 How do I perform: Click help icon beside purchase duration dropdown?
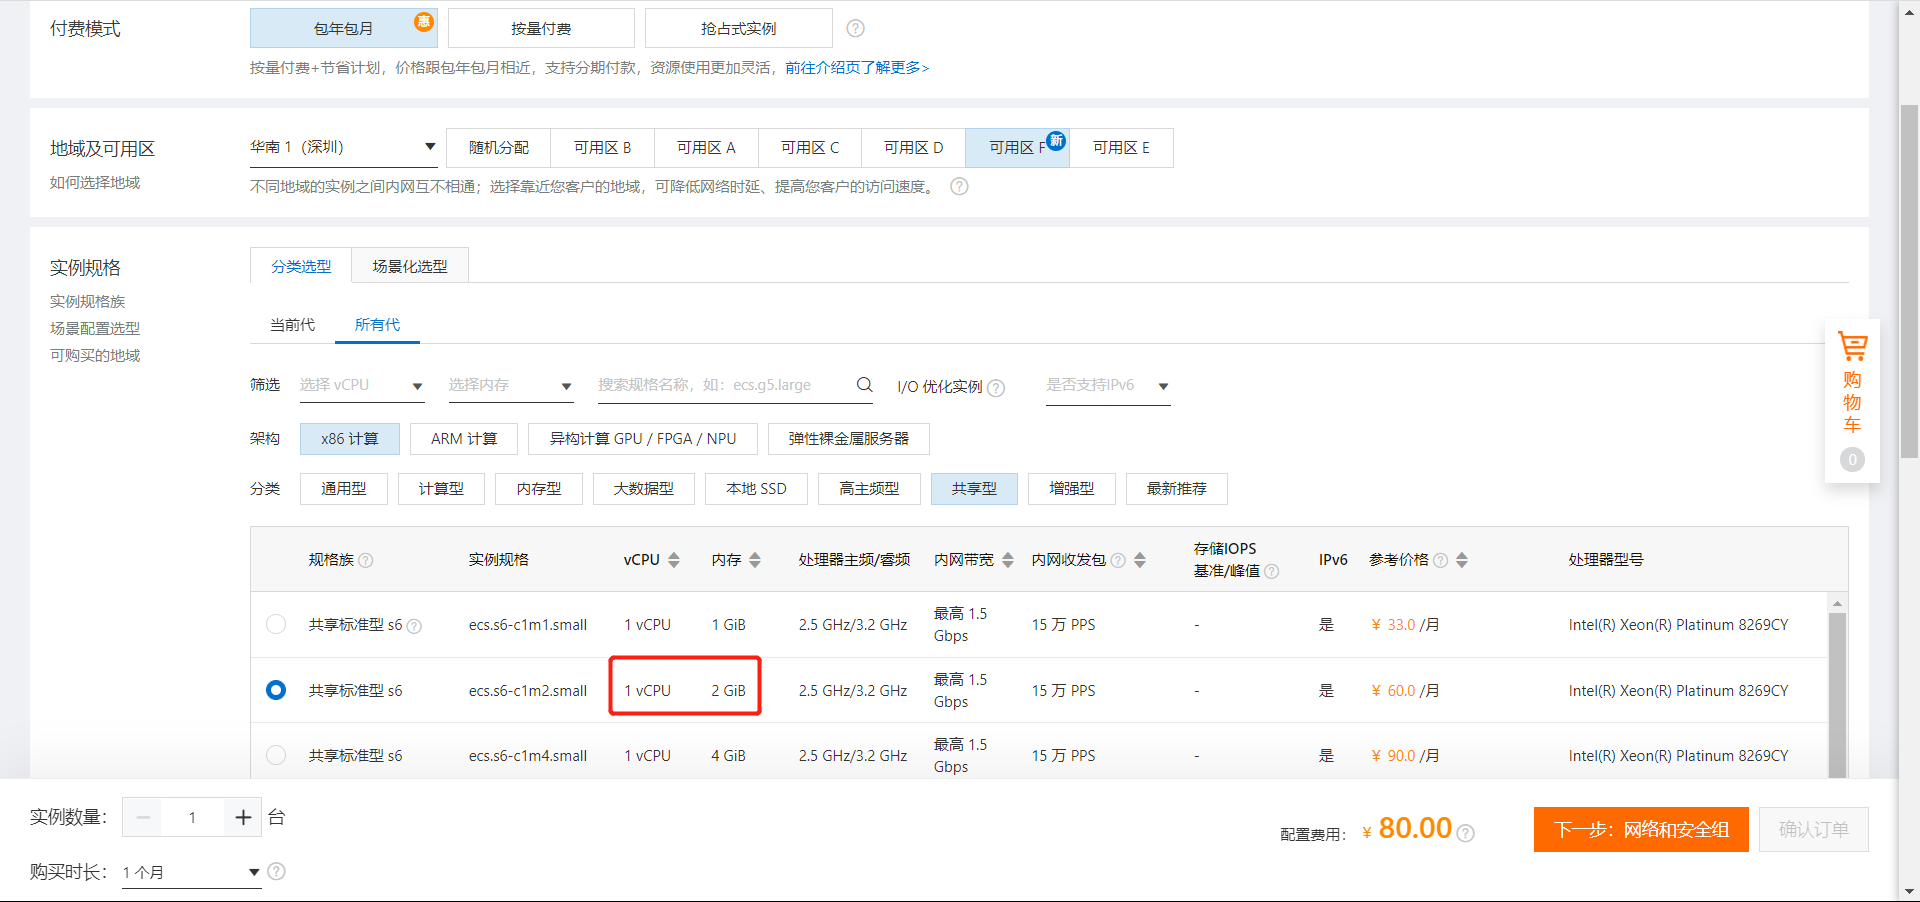[277, 871]
